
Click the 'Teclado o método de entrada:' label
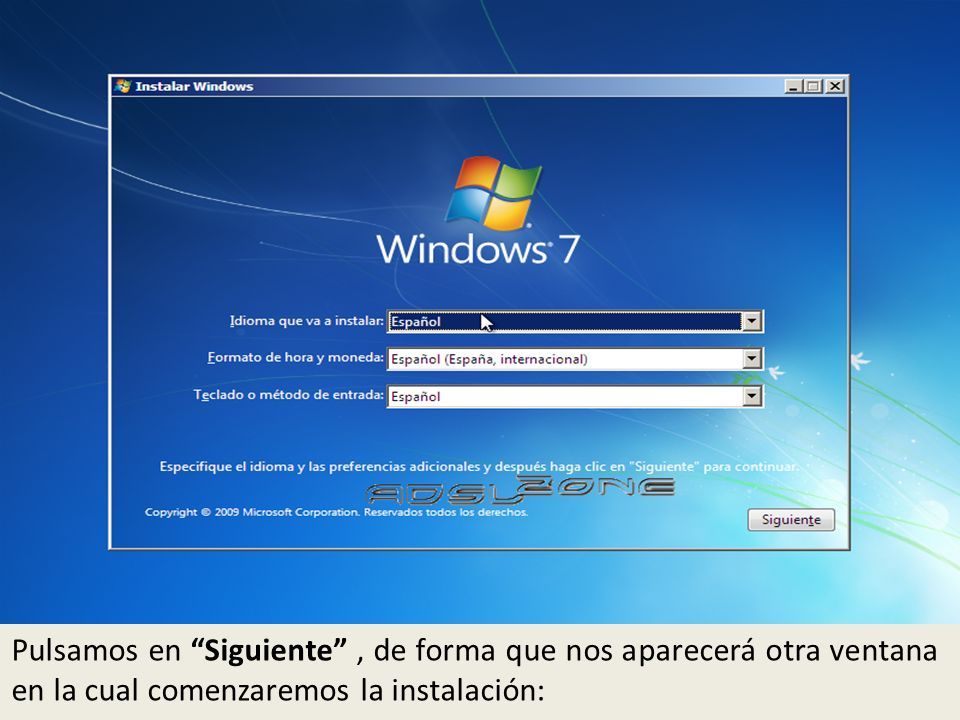[288, 395]
